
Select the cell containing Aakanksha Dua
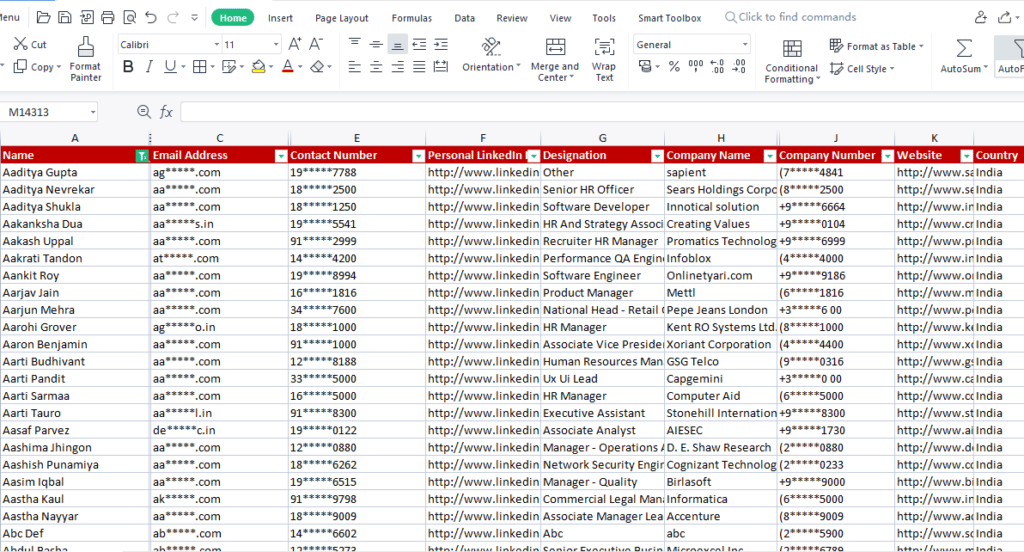pyautogui.click(x=75, y=224)
